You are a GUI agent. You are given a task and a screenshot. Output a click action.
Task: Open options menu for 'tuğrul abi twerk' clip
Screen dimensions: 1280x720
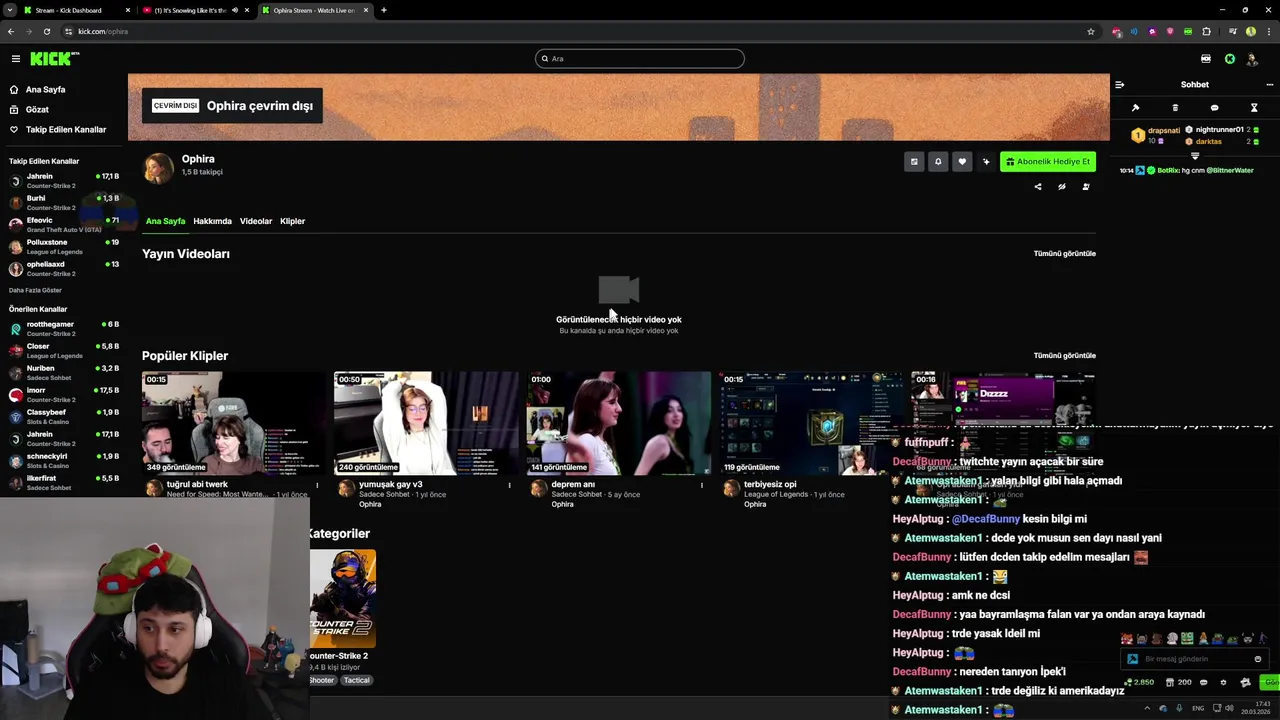click(x=317, y=486)
